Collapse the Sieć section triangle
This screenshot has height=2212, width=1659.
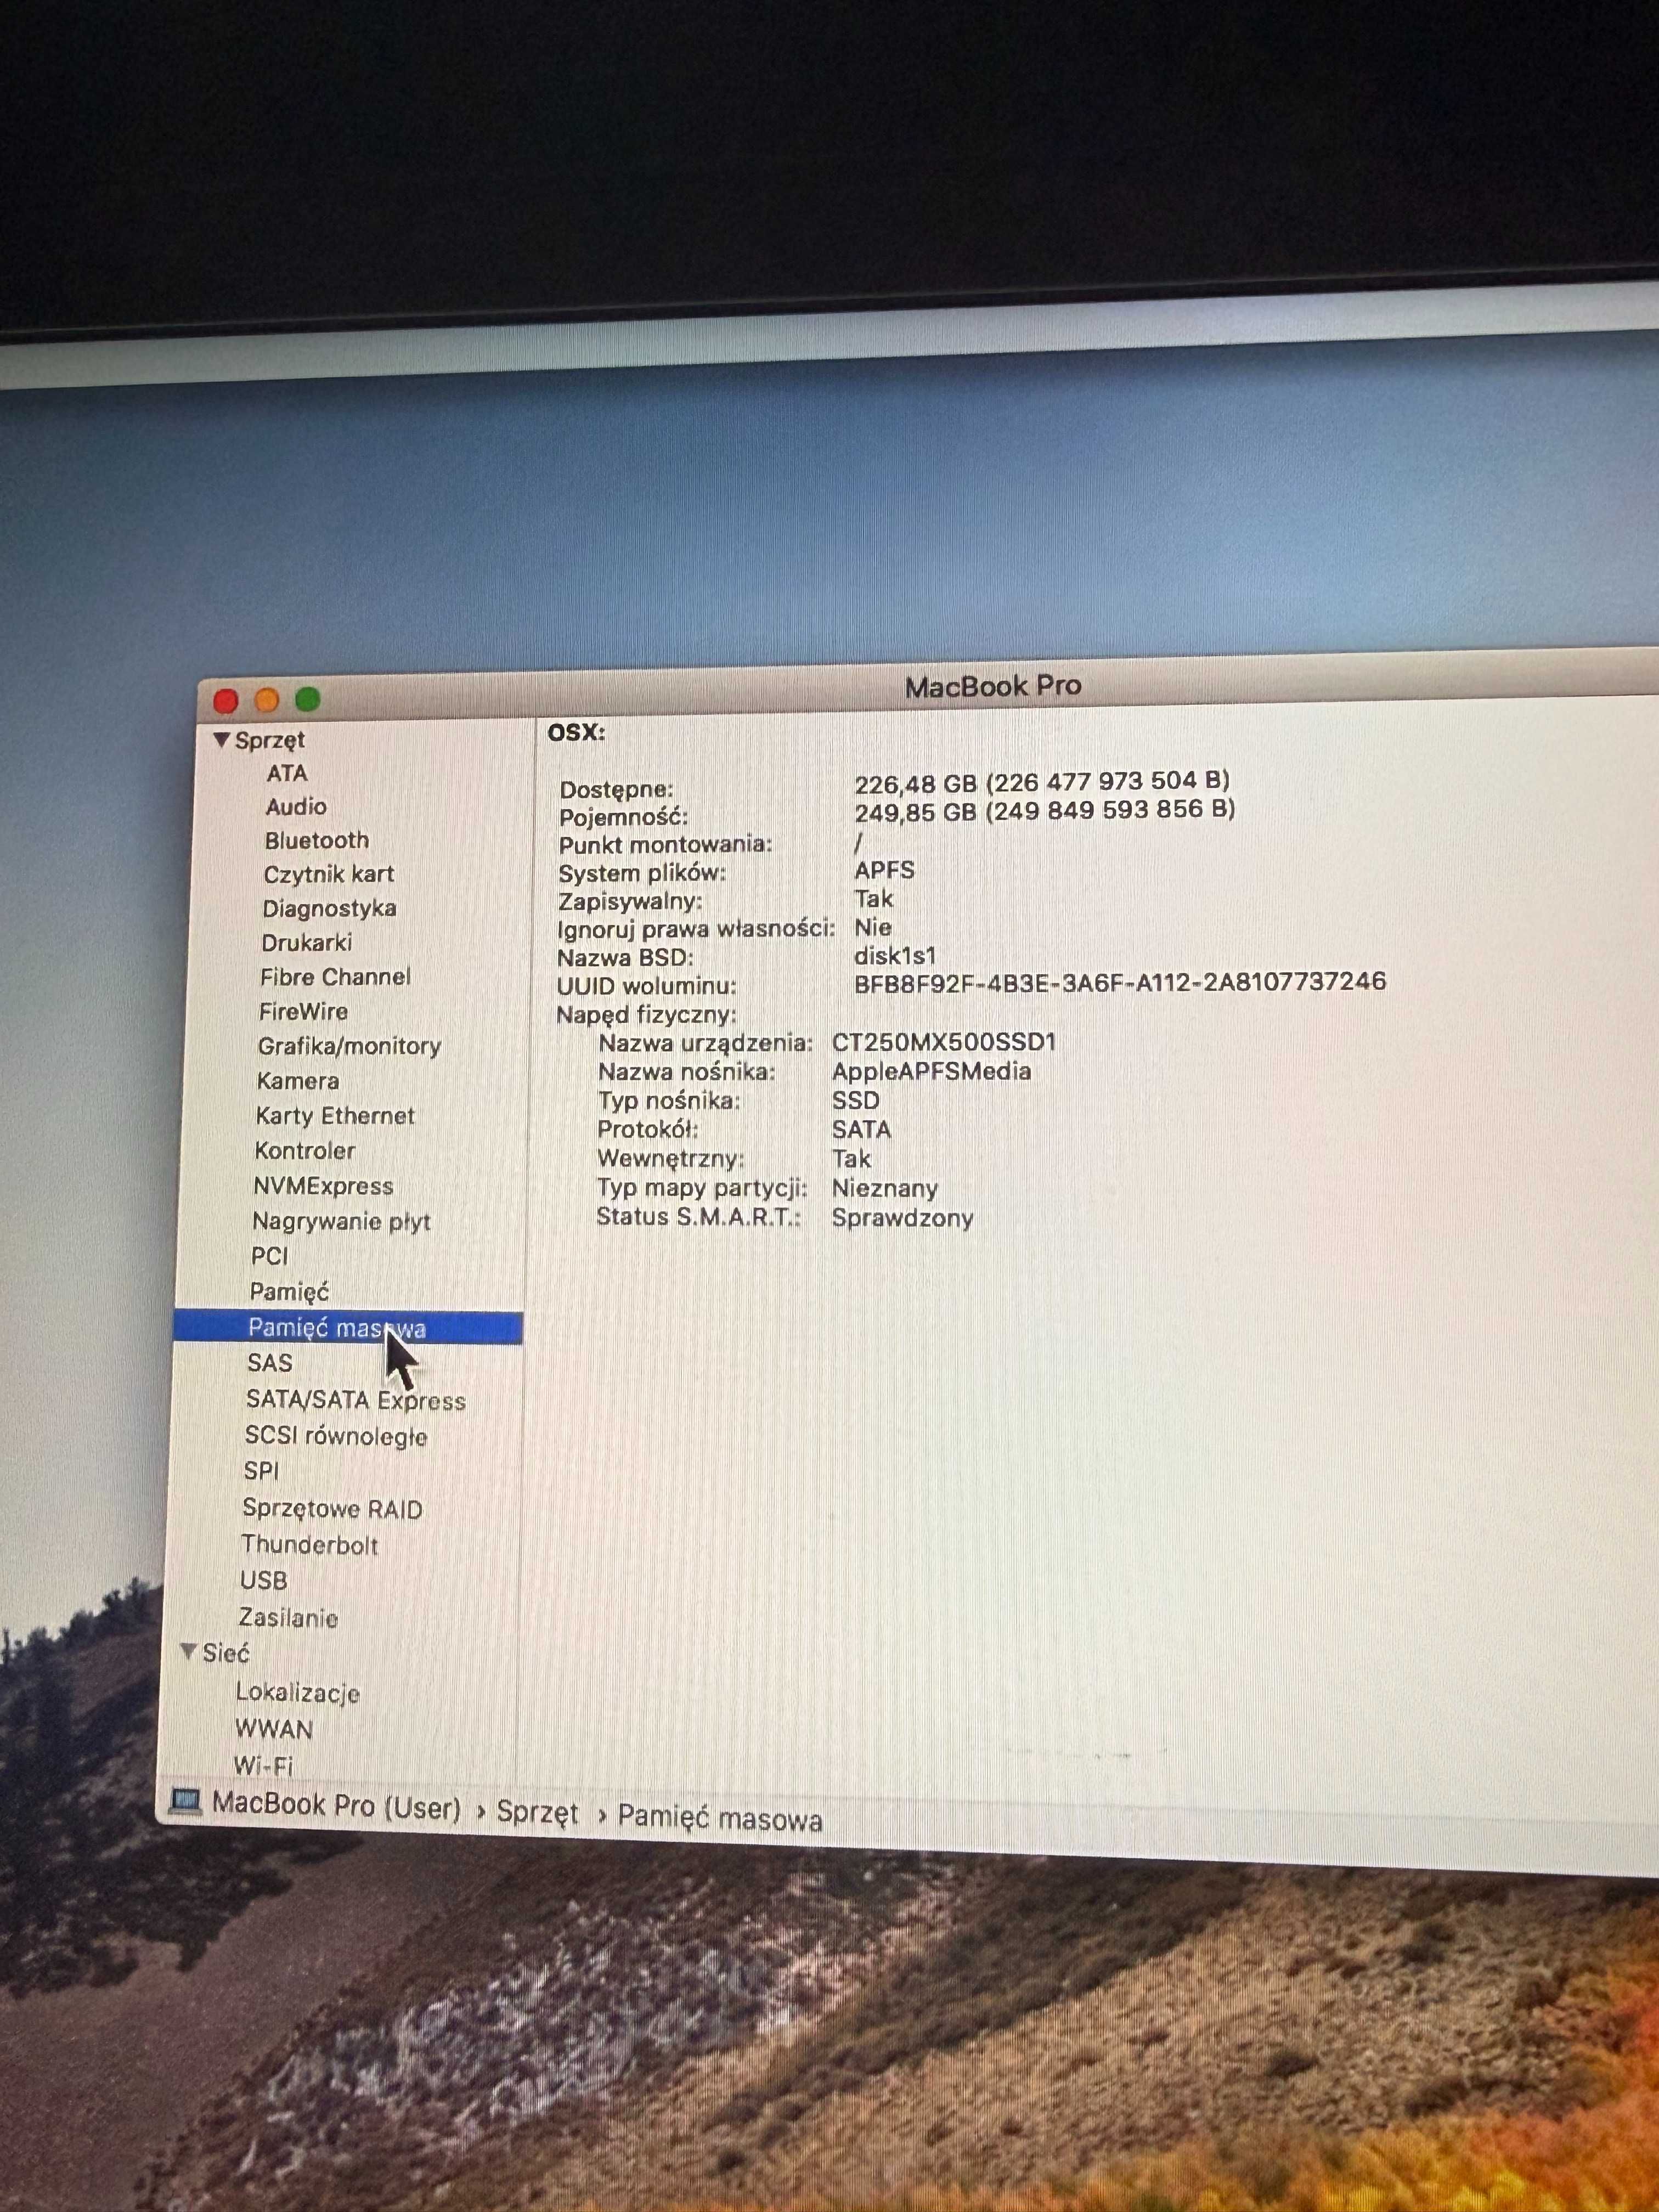click(x=188, y=1652)
